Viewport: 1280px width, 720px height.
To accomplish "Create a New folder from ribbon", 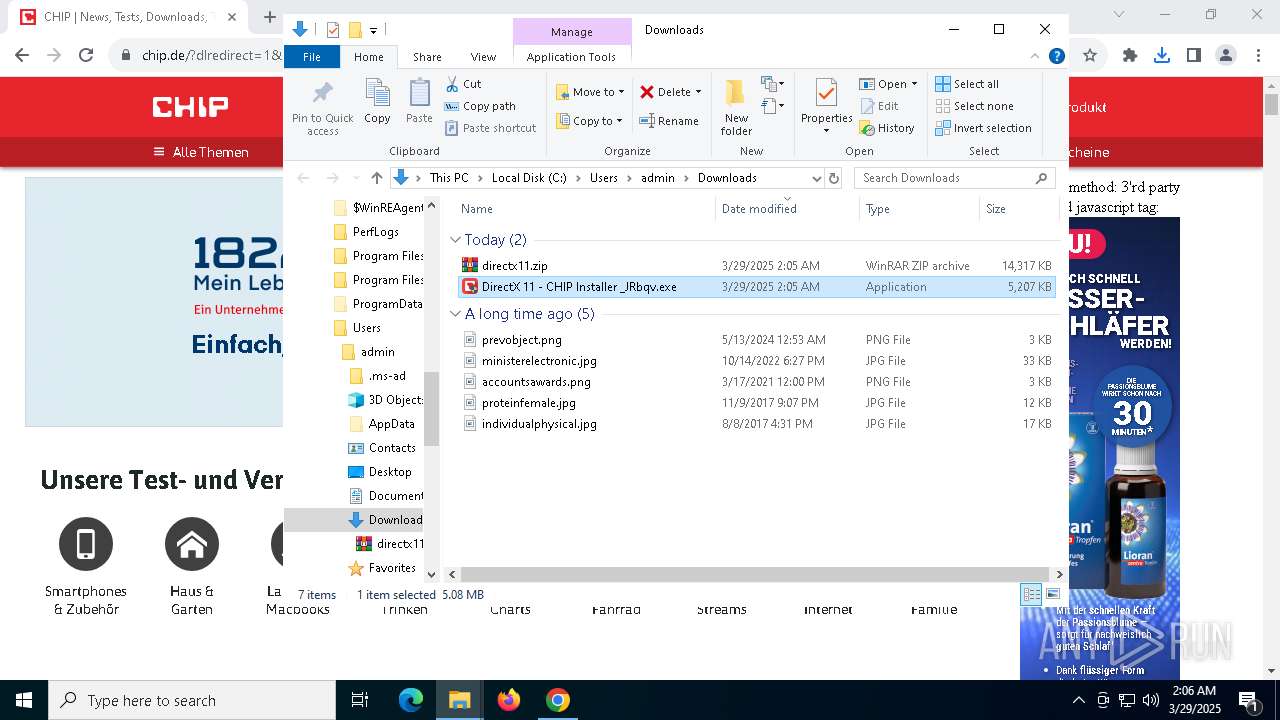I will tap(736, 108).
